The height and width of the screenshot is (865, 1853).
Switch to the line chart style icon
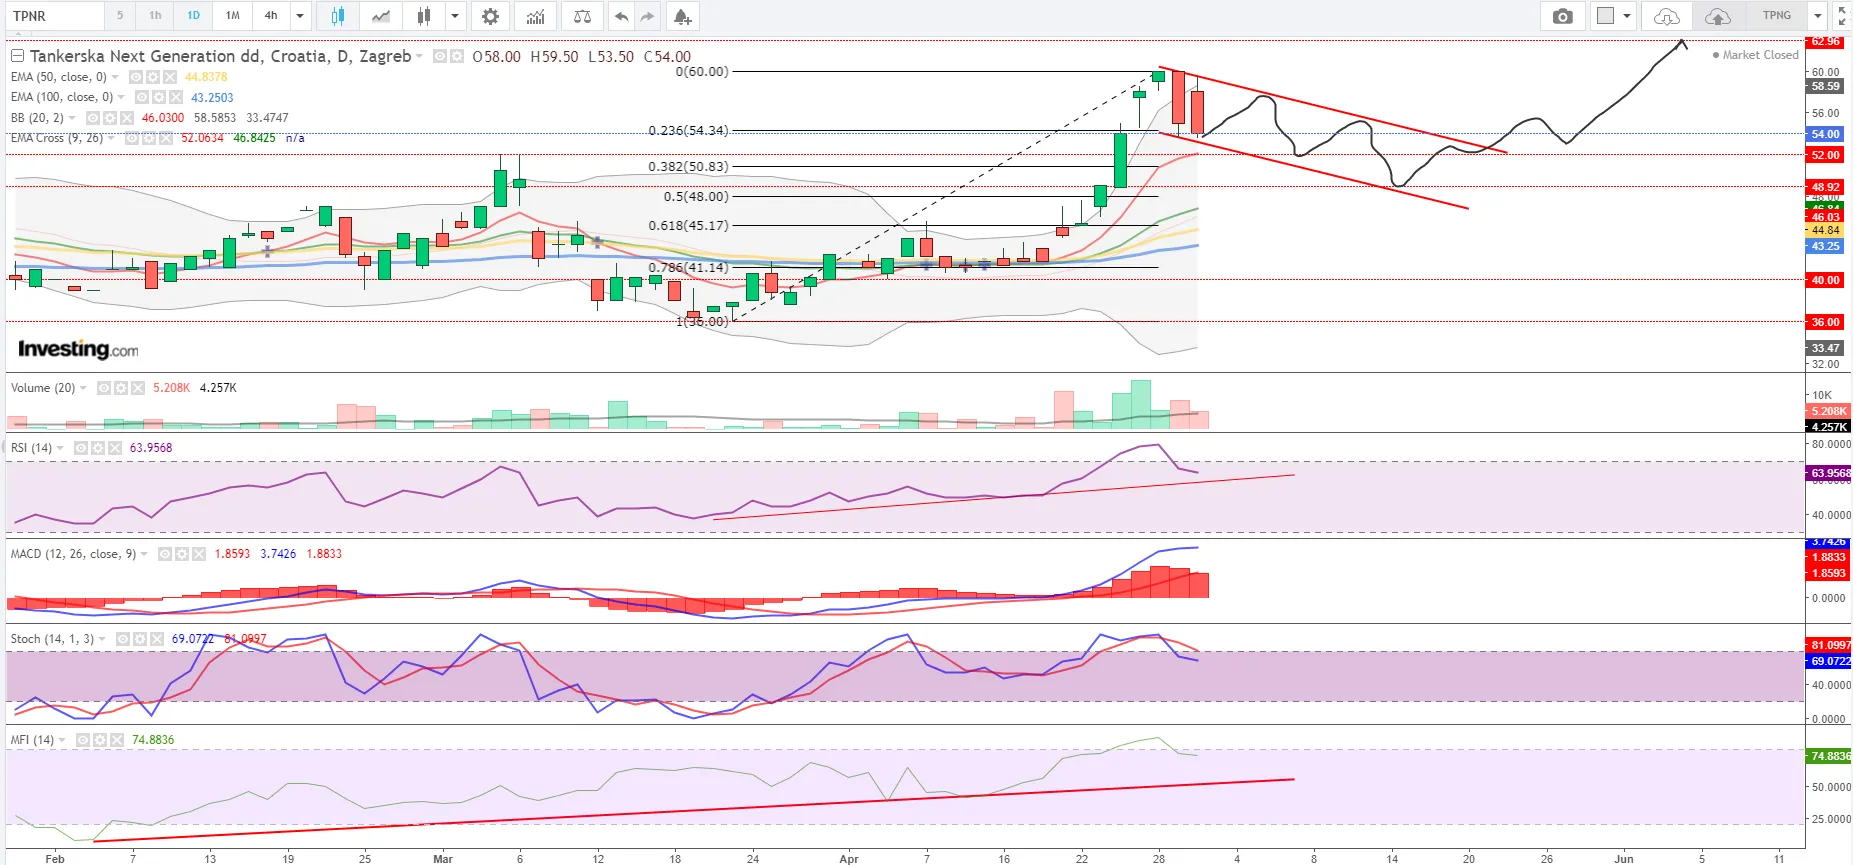381,16
